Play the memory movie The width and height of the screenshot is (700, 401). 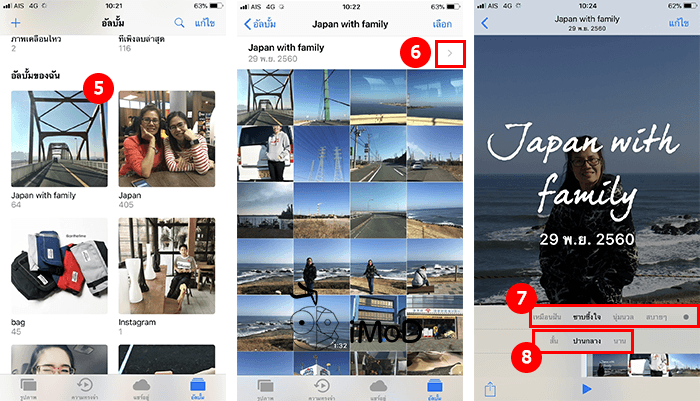587,389
